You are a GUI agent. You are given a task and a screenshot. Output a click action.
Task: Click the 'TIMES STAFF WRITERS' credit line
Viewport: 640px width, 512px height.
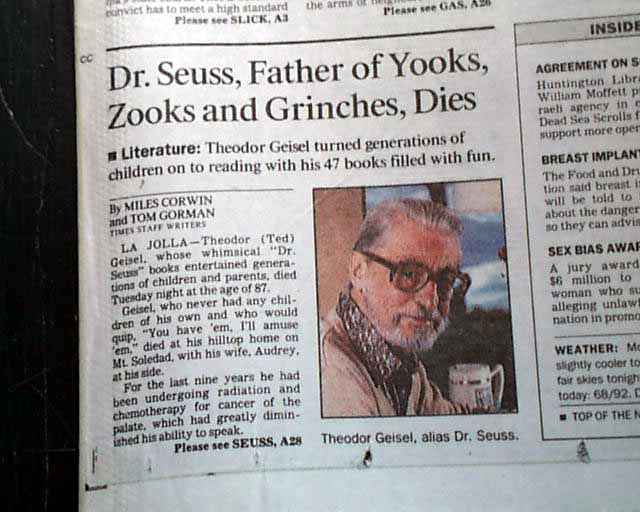coord(158,228)
